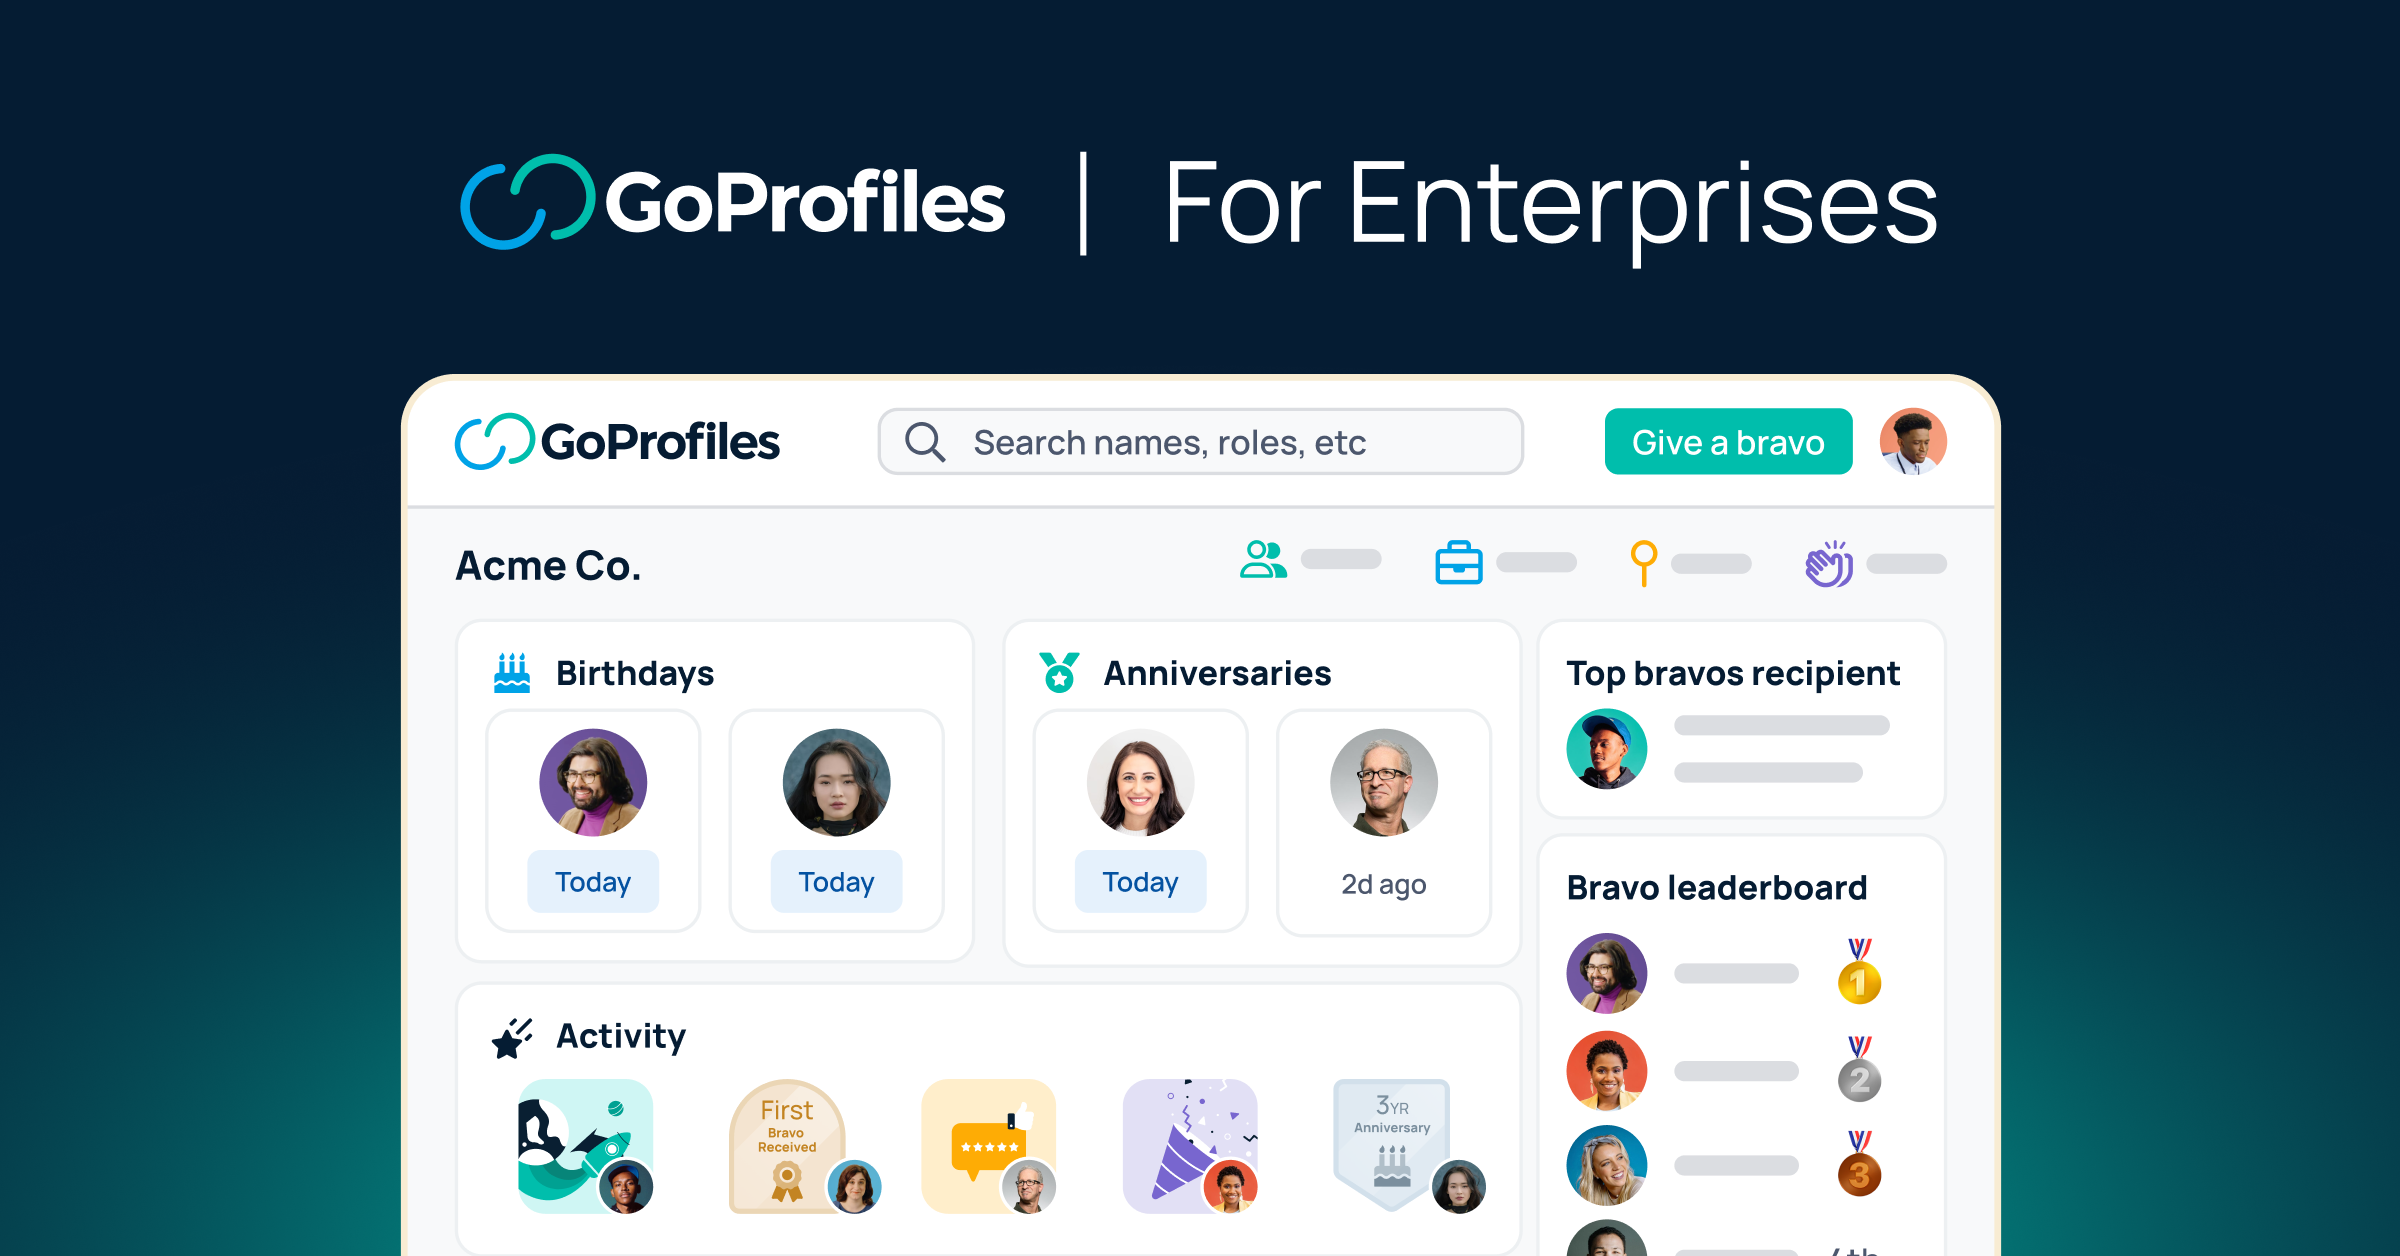Open the Today badge under the bearded birthday avatar
2400x1256 pixels.
[x=592, y=881]
